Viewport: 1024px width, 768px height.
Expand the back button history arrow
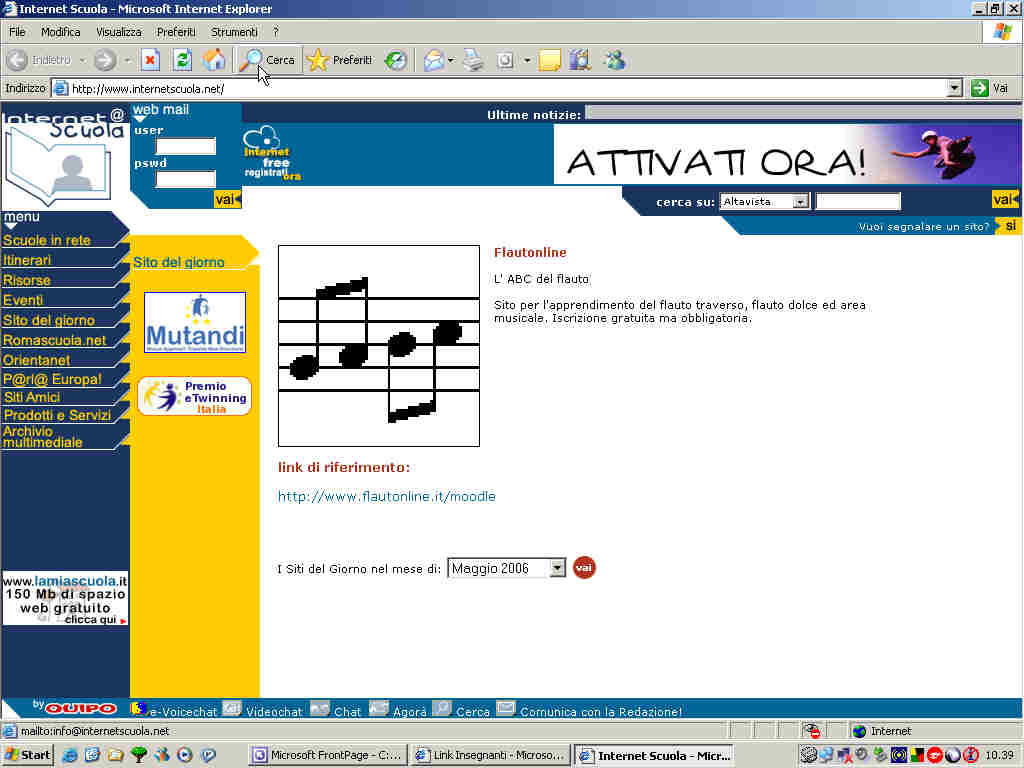click(83, 60)
